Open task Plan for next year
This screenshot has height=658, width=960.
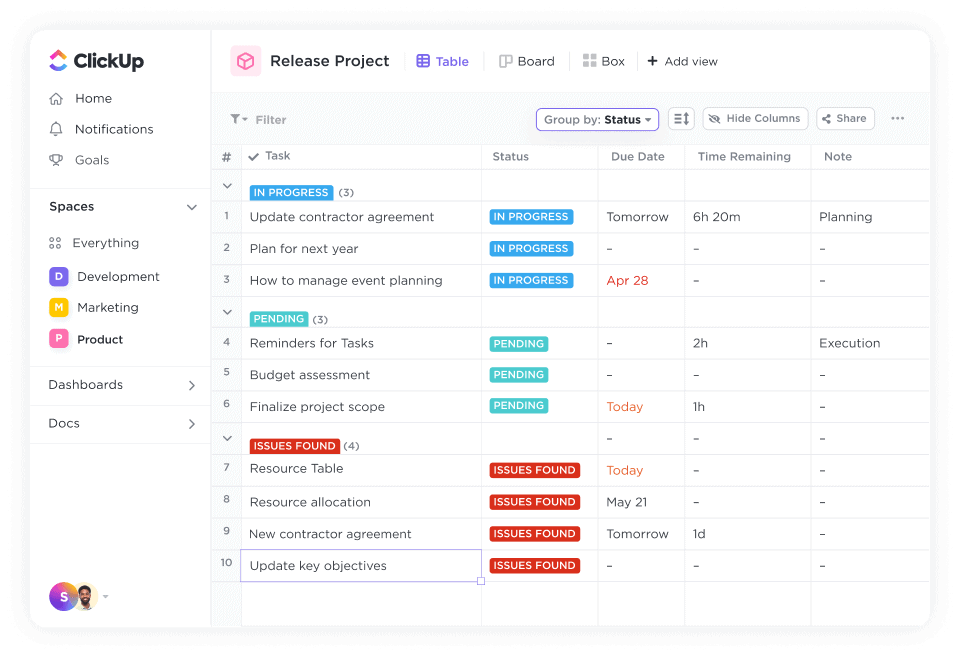click(x=304, y=249)
